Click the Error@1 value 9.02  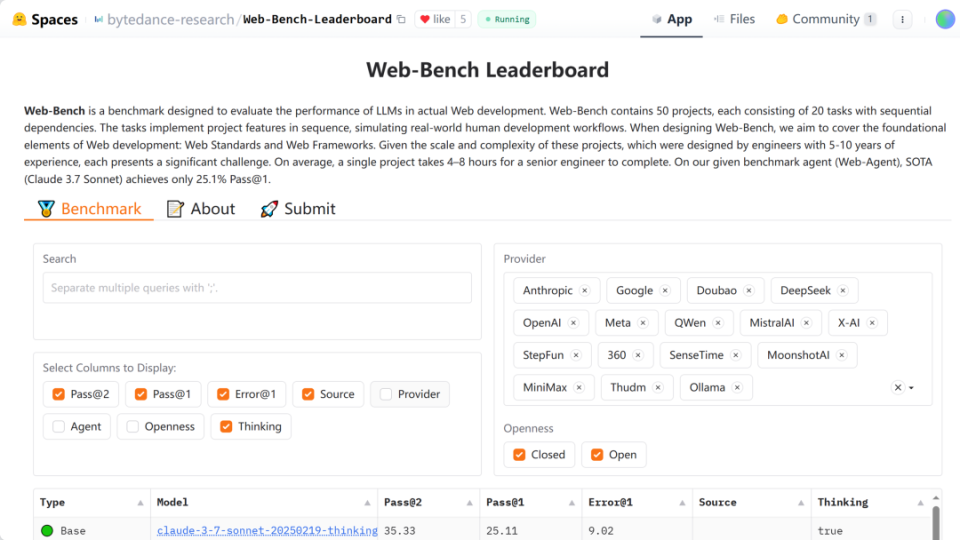601,531
